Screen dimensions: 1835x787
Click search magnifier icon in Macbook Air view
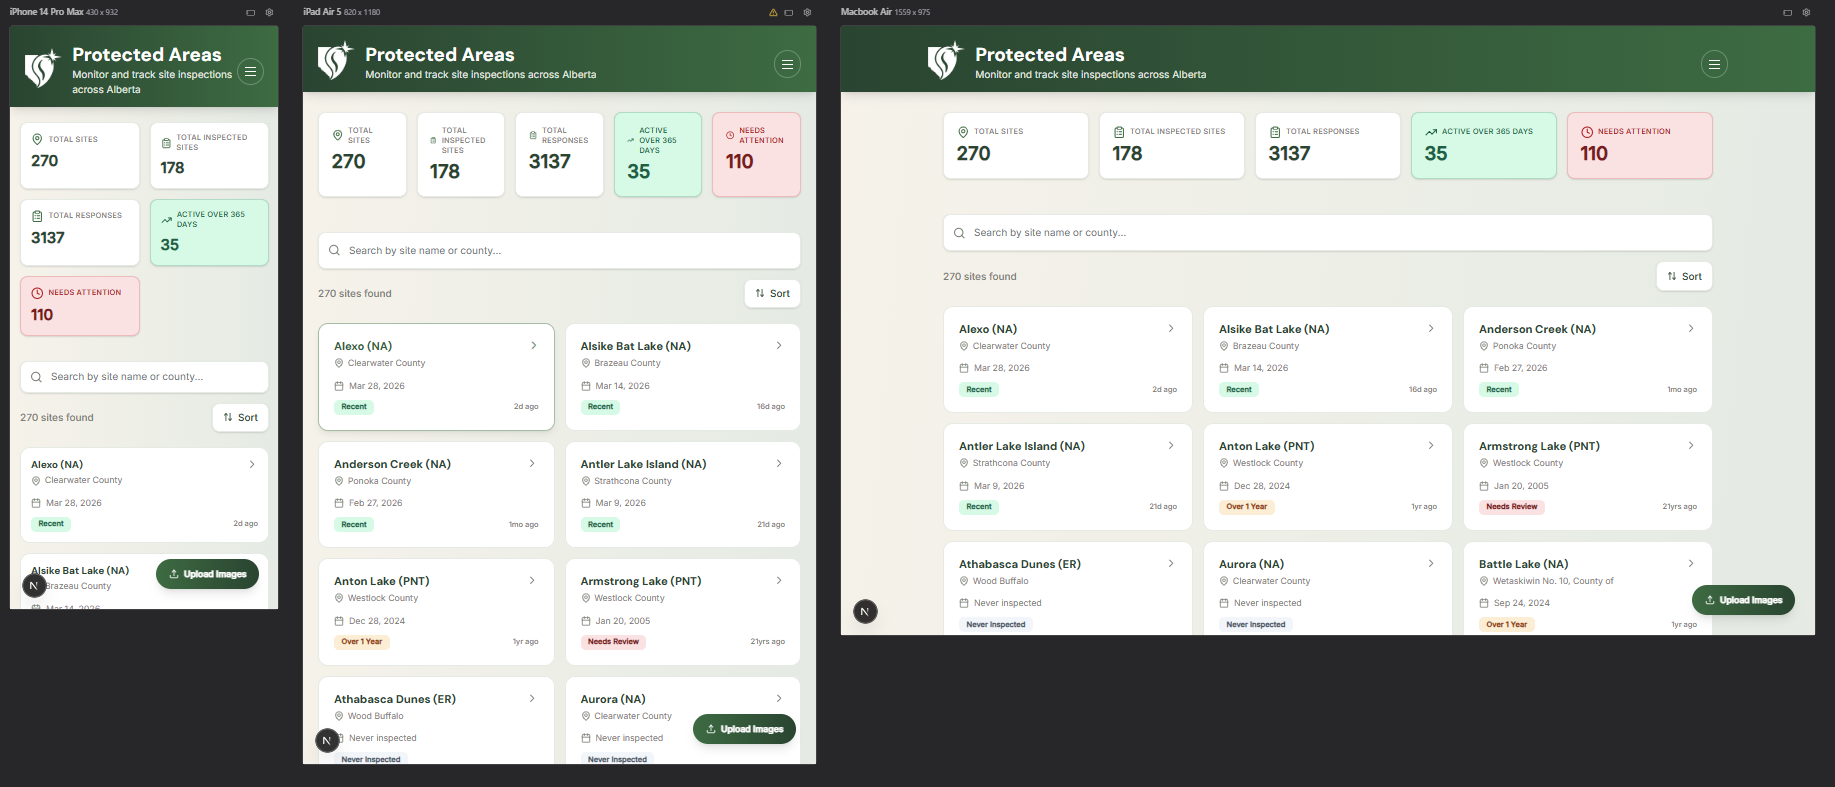960,233
